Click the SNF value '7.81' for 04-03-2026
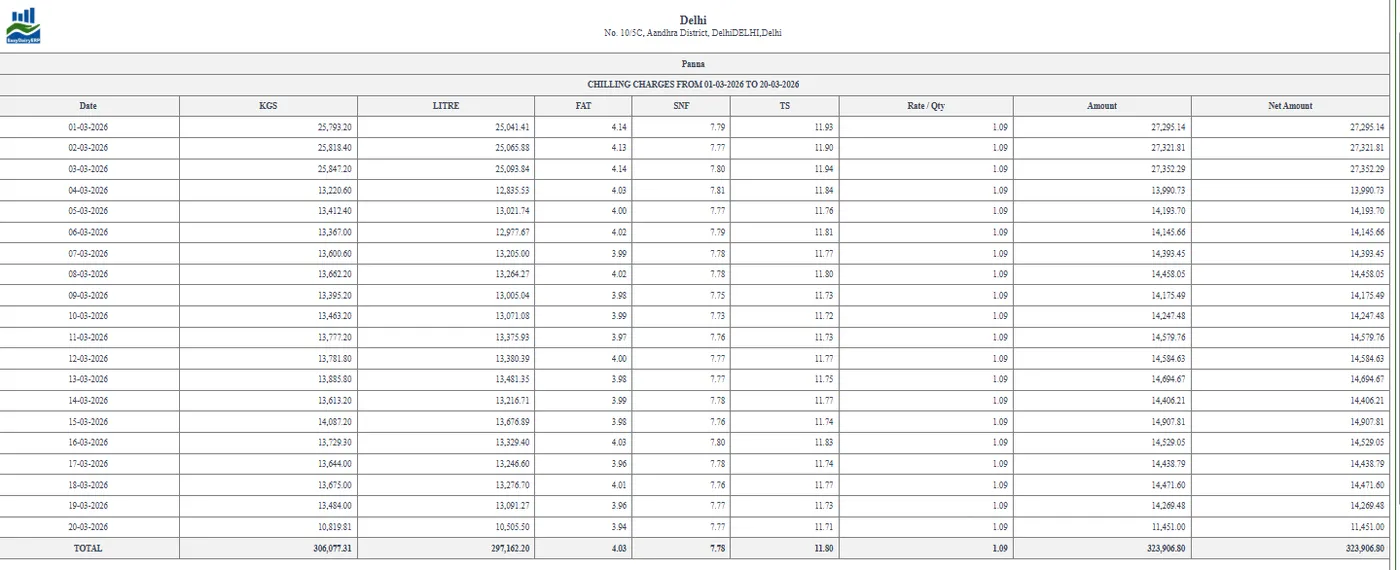The image size is (1400, 570). point(717,190)
